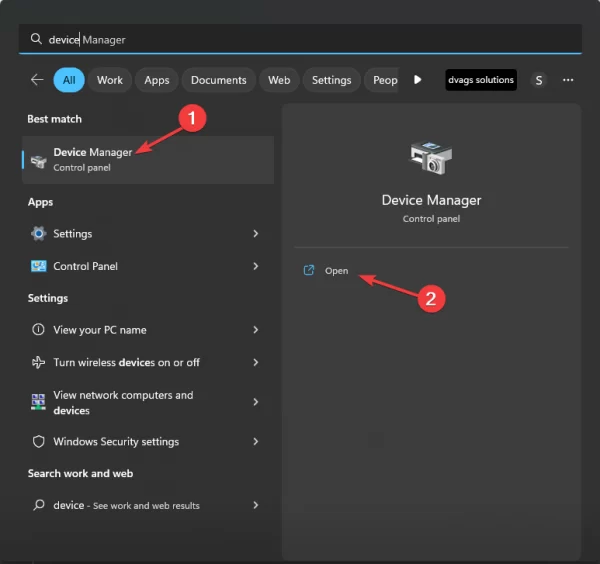This screenshot has width=600, height=564.
Task: Switch to the Web filter tab
Action: point(279,80)
